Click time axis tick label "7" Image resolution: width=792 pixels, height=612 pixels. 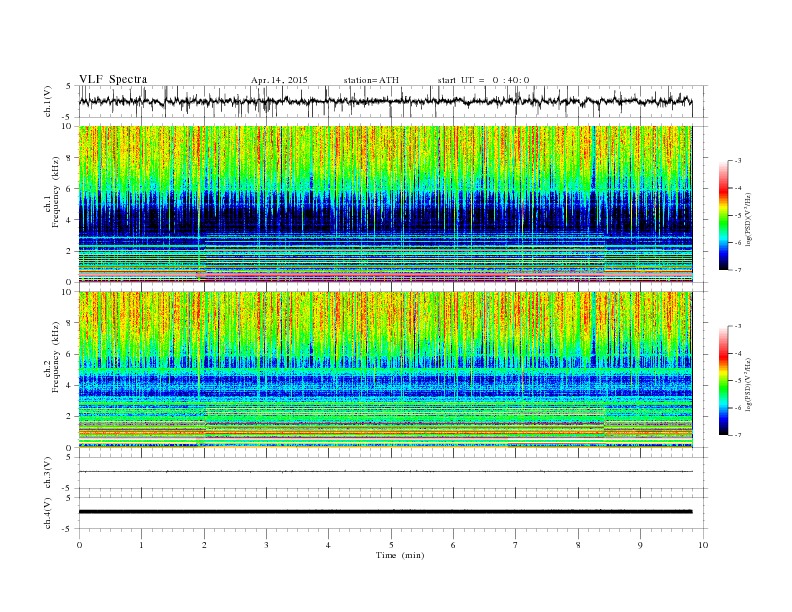tap(516, 545)
